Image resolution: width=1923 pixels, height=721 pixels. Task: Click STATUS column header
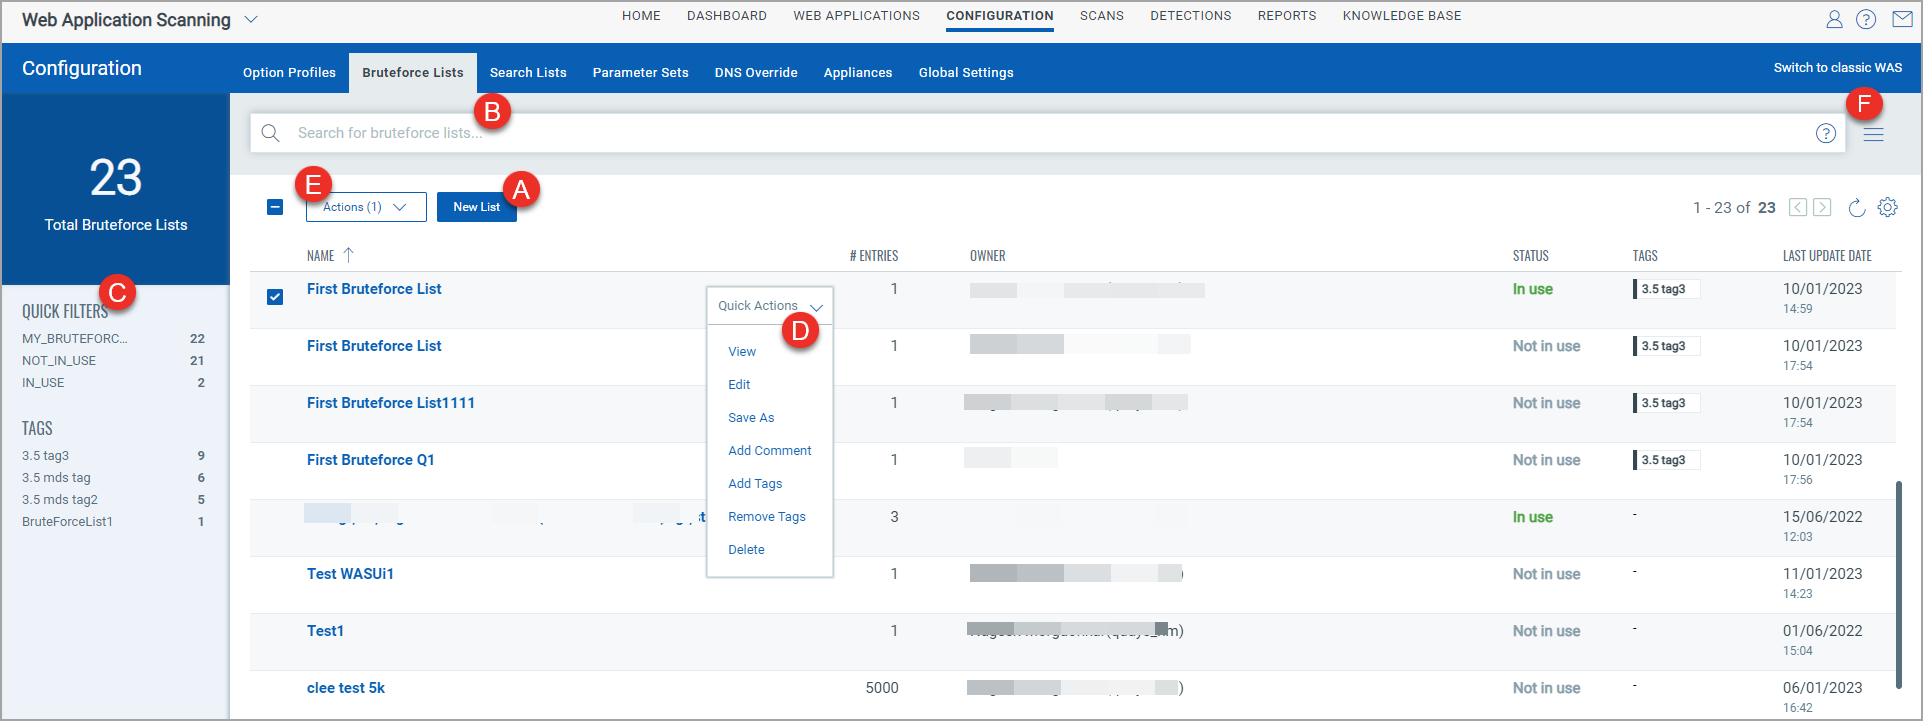(1531, 256)
